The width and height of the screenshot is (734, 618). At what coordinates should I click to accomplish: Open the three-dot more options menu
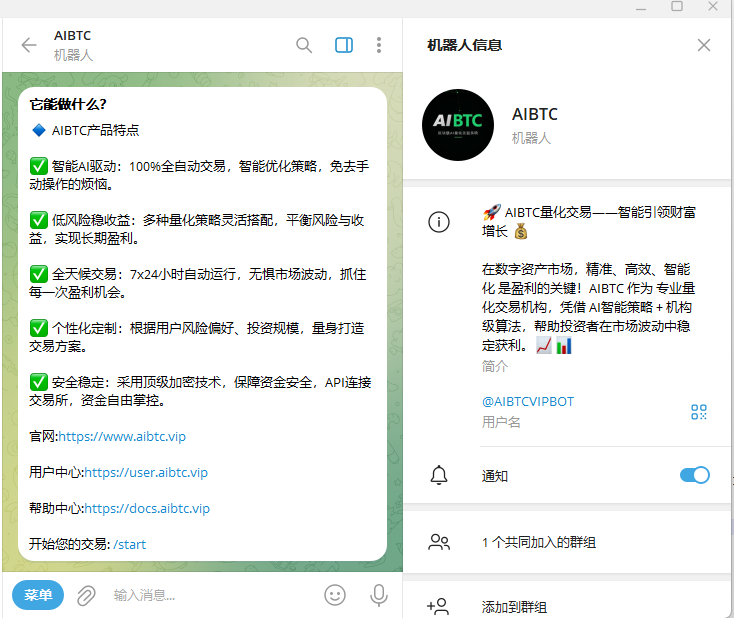(x=379, y=45)
